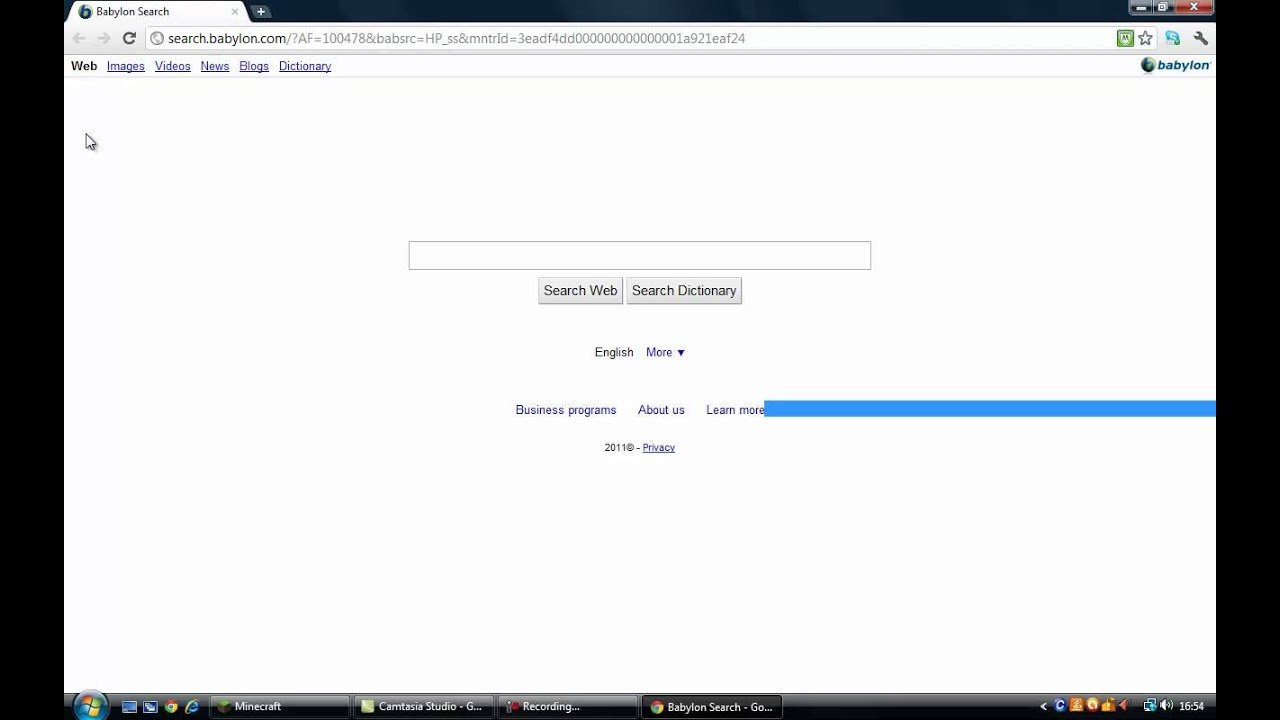Click the orange circle tray icon

(x=1092, y=706)
